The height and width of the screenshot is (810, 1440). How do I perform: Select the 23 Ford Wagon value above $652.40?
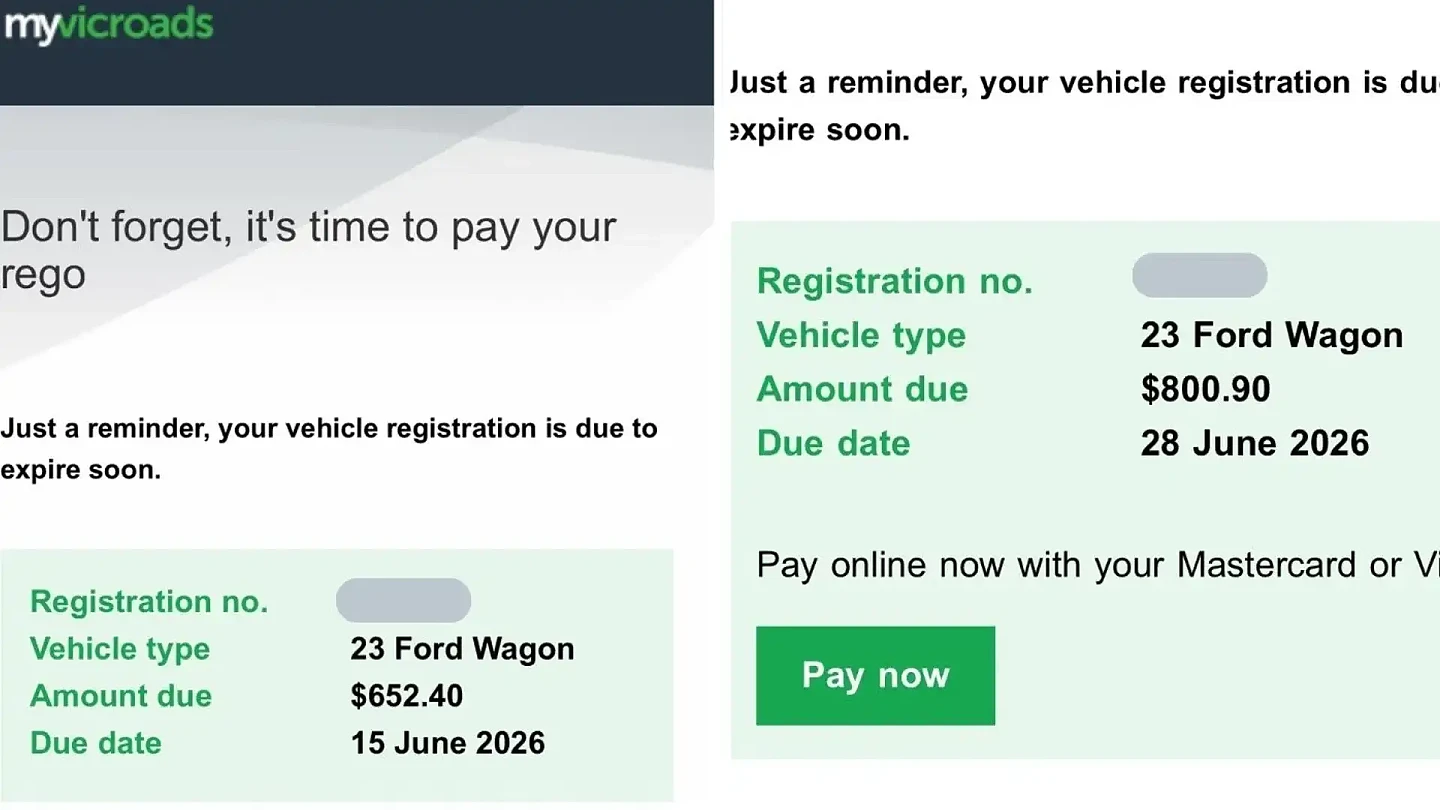(x=462, y=649)
